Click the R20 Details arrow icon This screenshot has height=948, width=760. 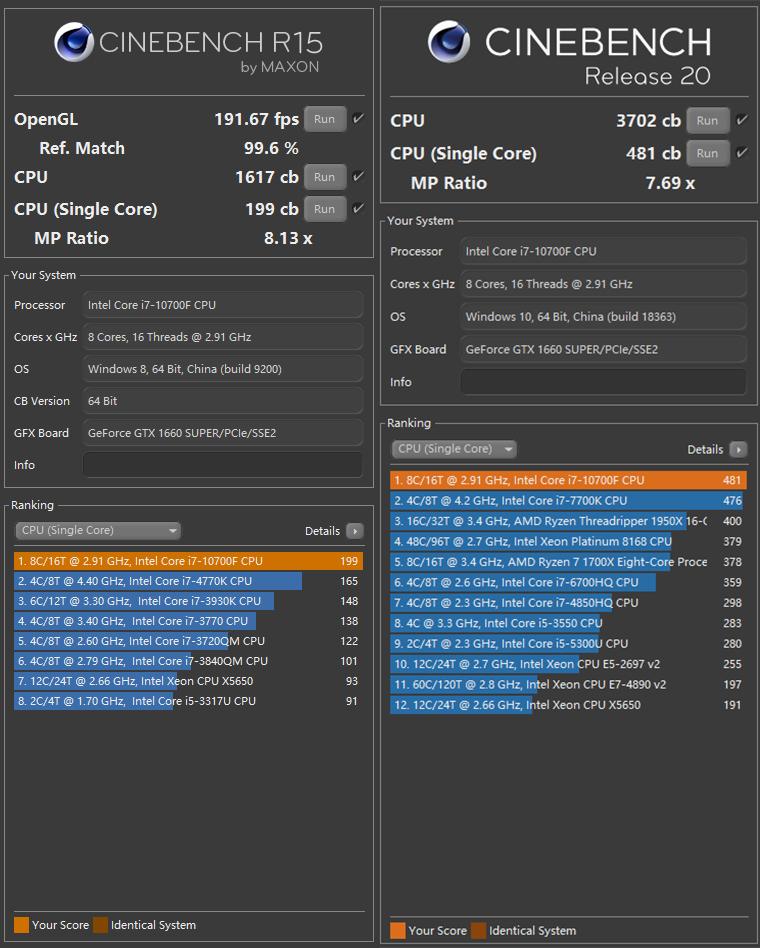click(x=738, y=450)
